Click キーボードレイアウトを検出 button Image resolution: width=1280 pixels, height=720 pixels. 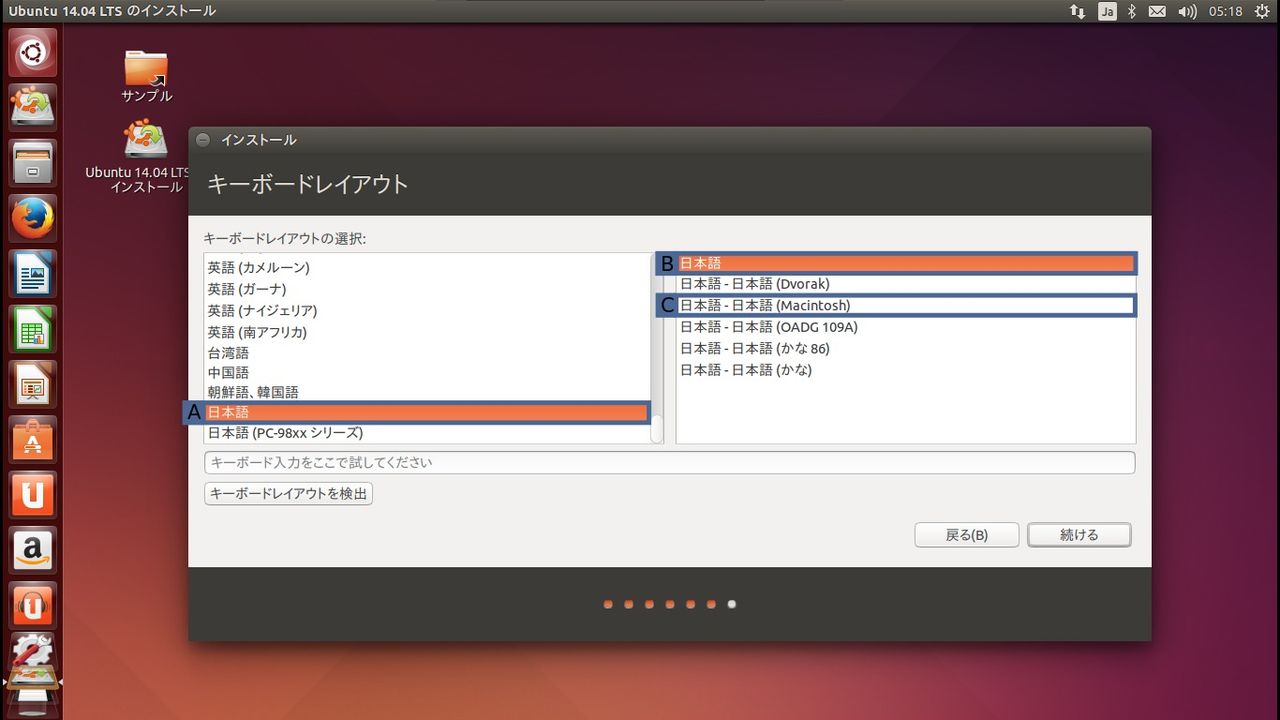pyautogui.click(x=288, y=493)
